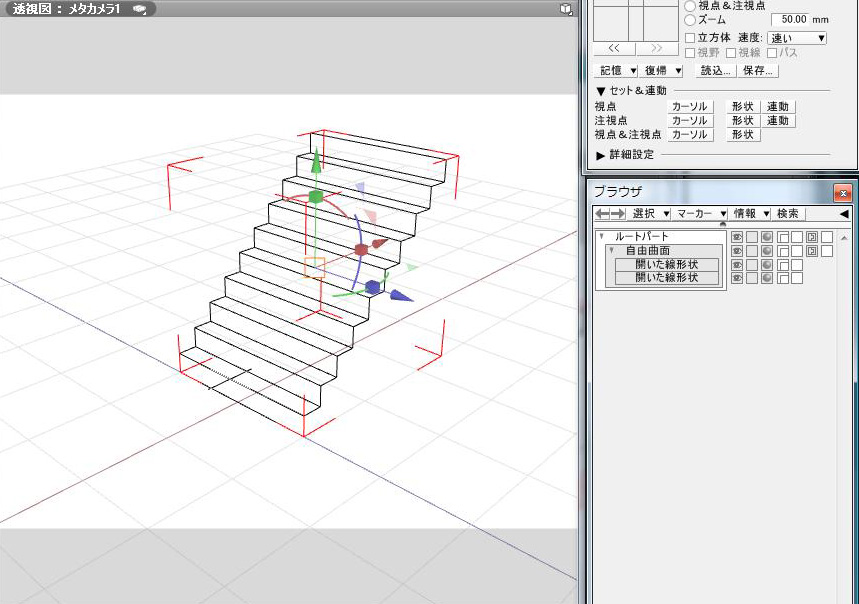Open the 復帰 dropdown
859x604 pixels.
[x=661, y=71]
